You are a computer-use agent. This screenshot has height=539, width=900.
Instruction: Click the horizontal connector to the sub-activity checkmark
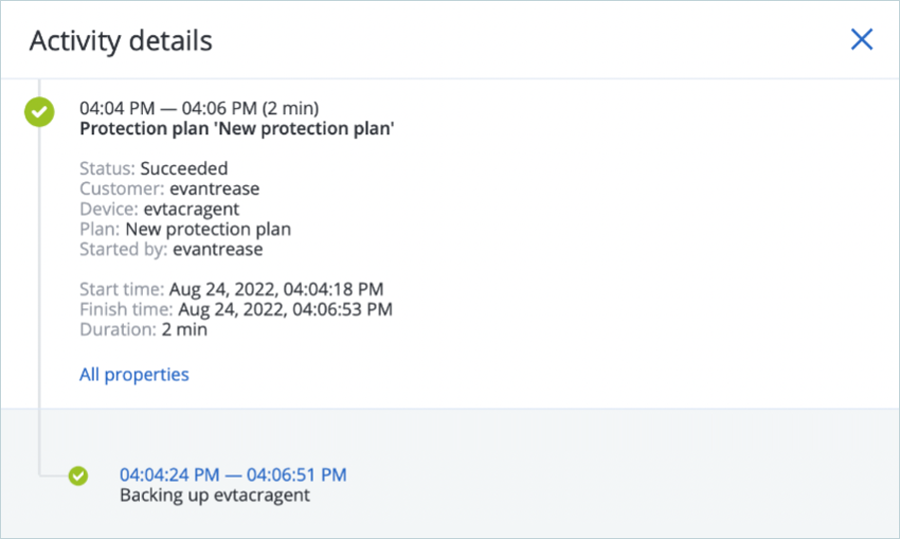click(54, 476)
